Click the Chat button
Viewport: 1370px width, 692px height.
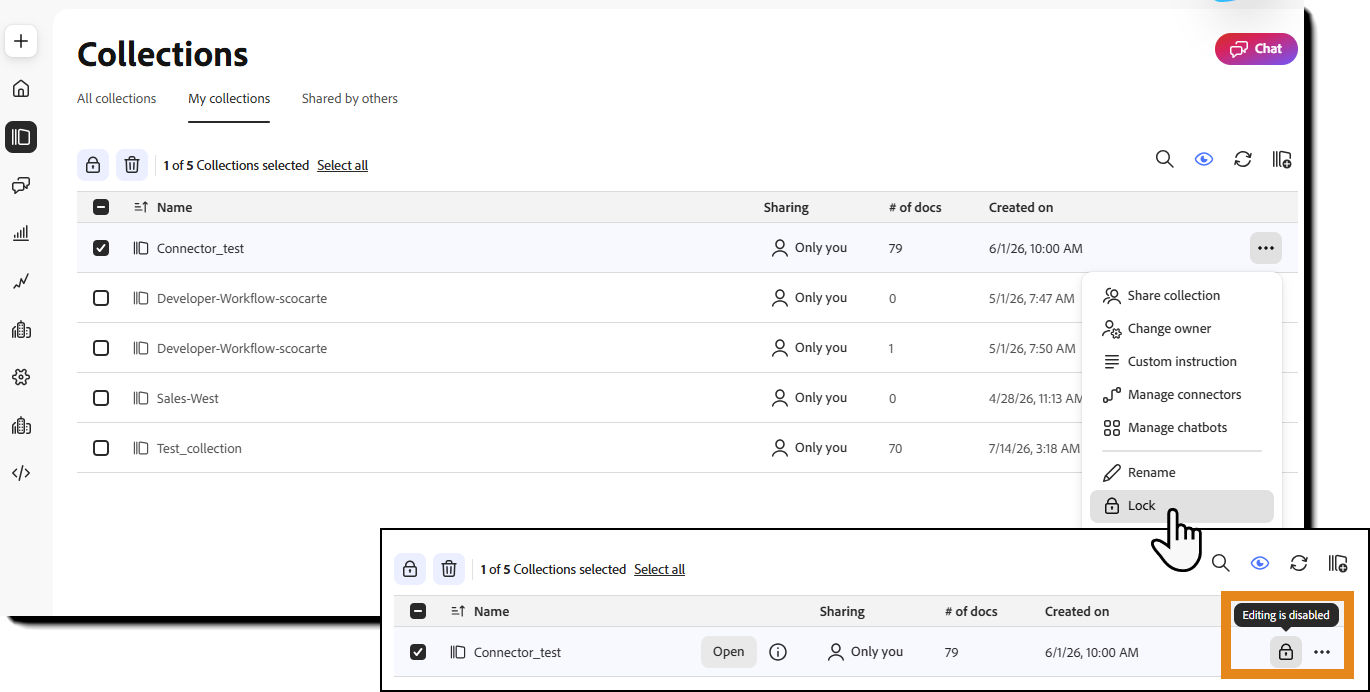point(1256,49)
